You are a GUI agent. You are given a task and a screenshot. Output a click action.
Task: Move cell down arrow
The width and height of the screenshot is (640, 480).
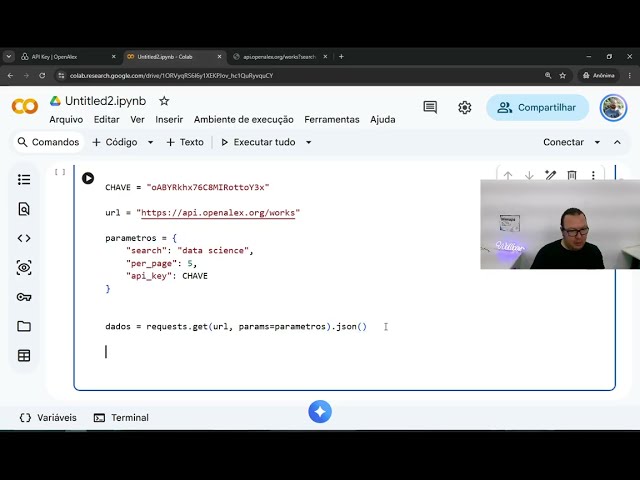click(x=529, y=176)
